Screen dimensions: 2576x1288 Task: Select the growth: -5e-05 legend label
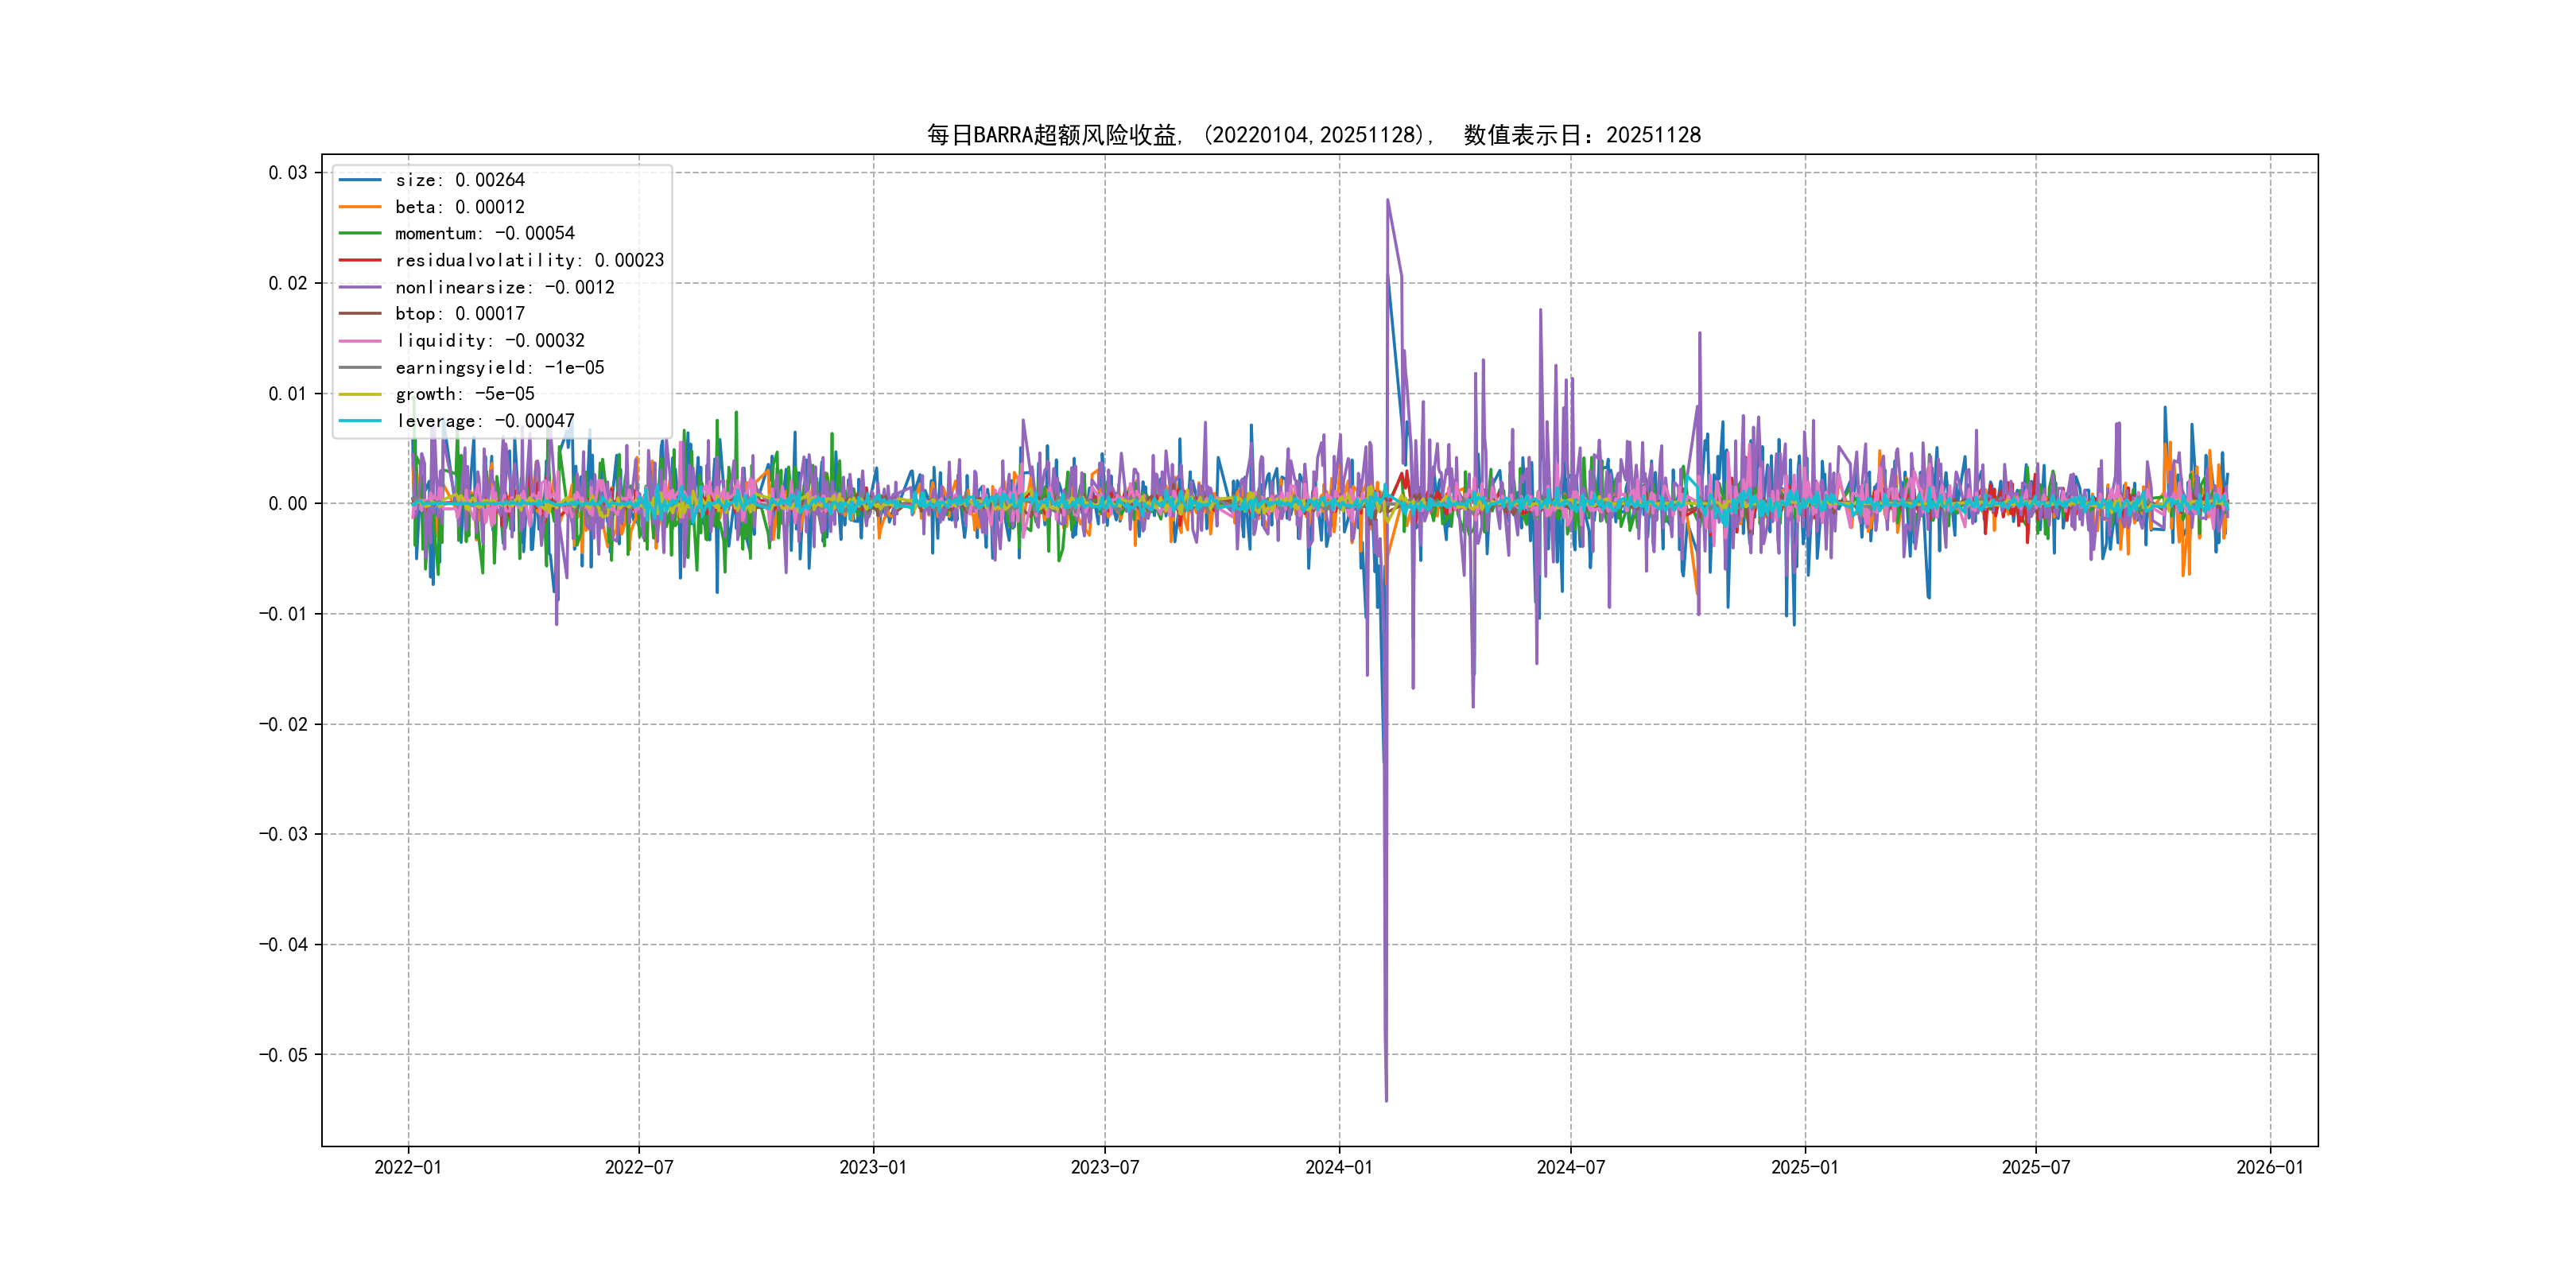pyautogui.click(x=464, y=394)
